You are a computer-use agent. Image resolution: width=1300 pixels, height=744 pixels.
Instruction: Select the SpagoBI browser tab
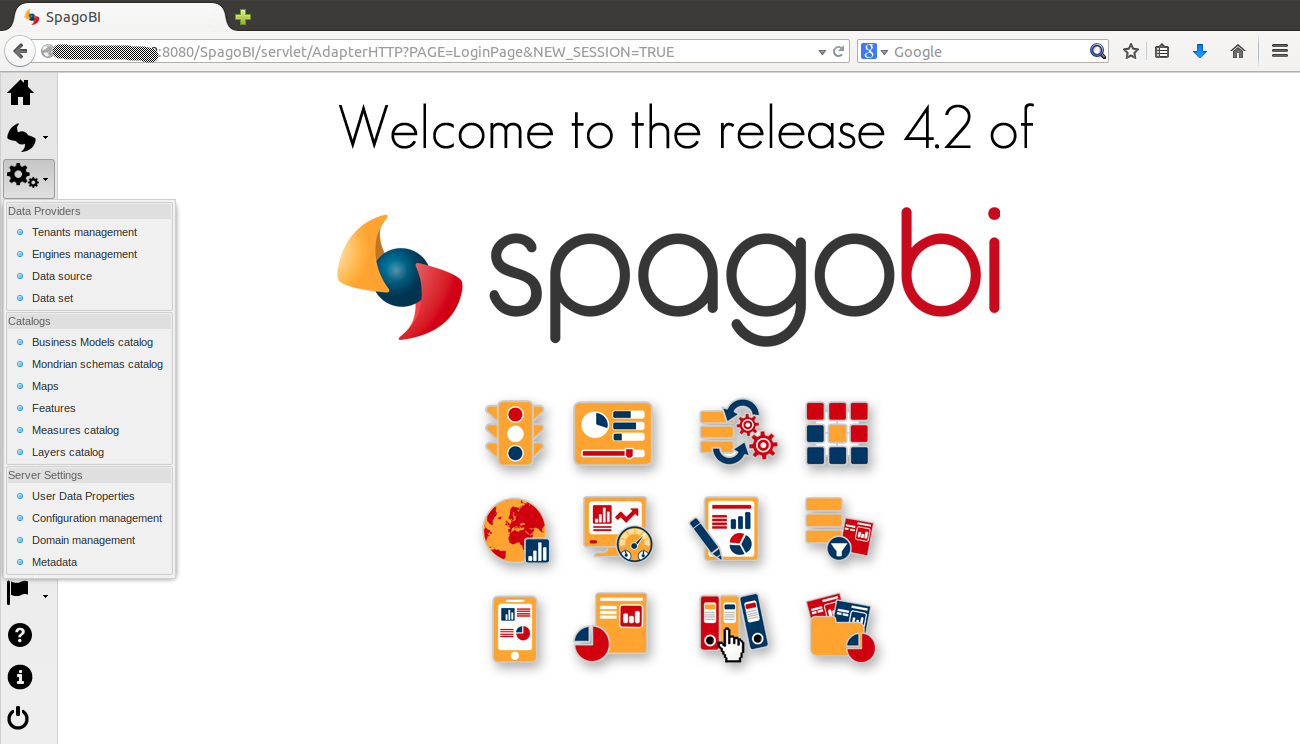pyautogui.click(x=120, y=17)
